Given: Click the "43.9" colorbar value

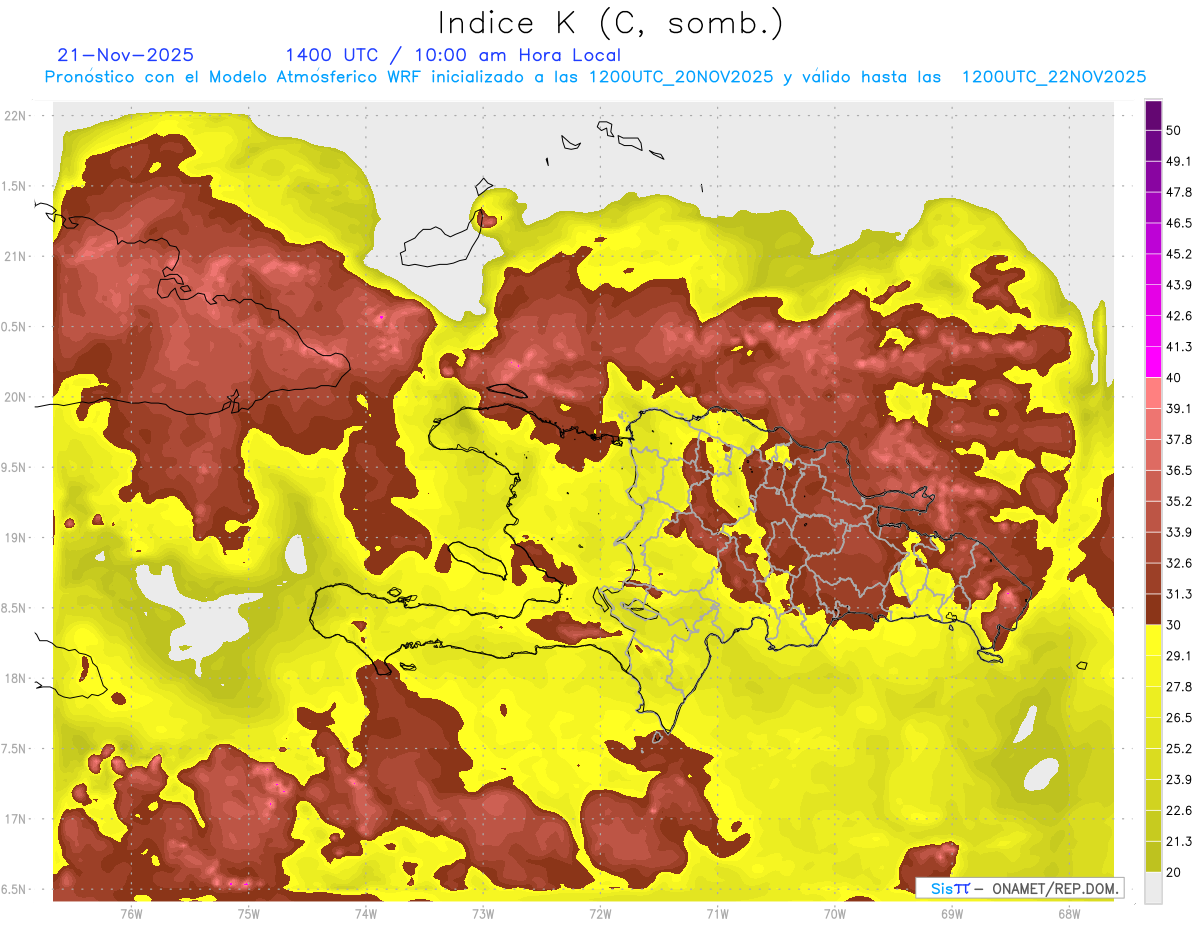Looking at the screenshot, I should [x=1179, y=286].
